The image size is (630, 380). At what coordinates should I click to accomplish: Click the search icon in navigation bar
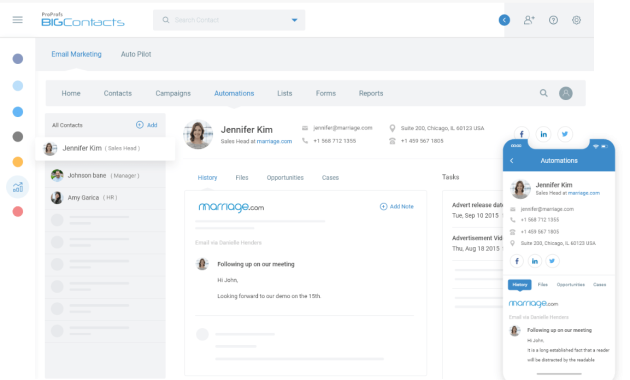point(544,93)
